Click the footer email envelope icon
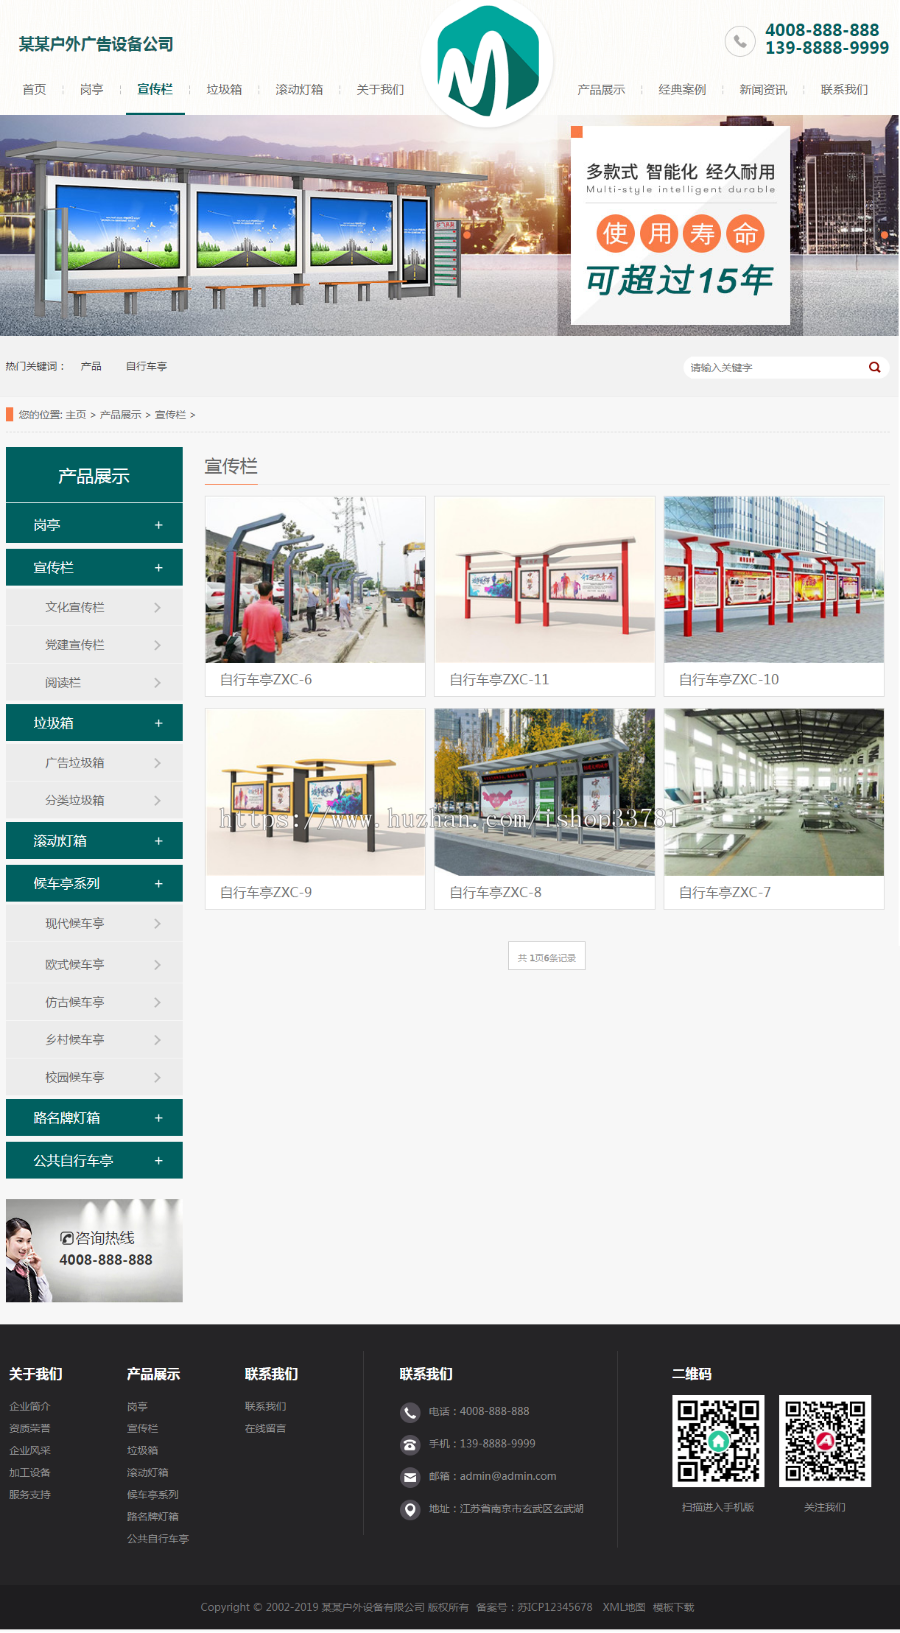The width and height of the screenshot is (900, 1633). tap(410, 1477)
